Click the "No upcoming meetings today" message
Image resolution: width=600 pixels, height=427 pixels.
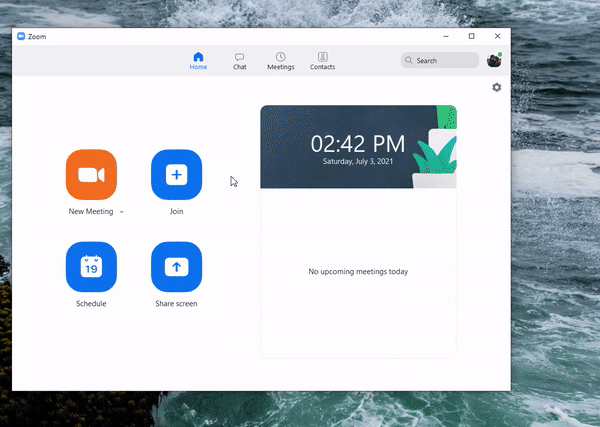(358, 272)
